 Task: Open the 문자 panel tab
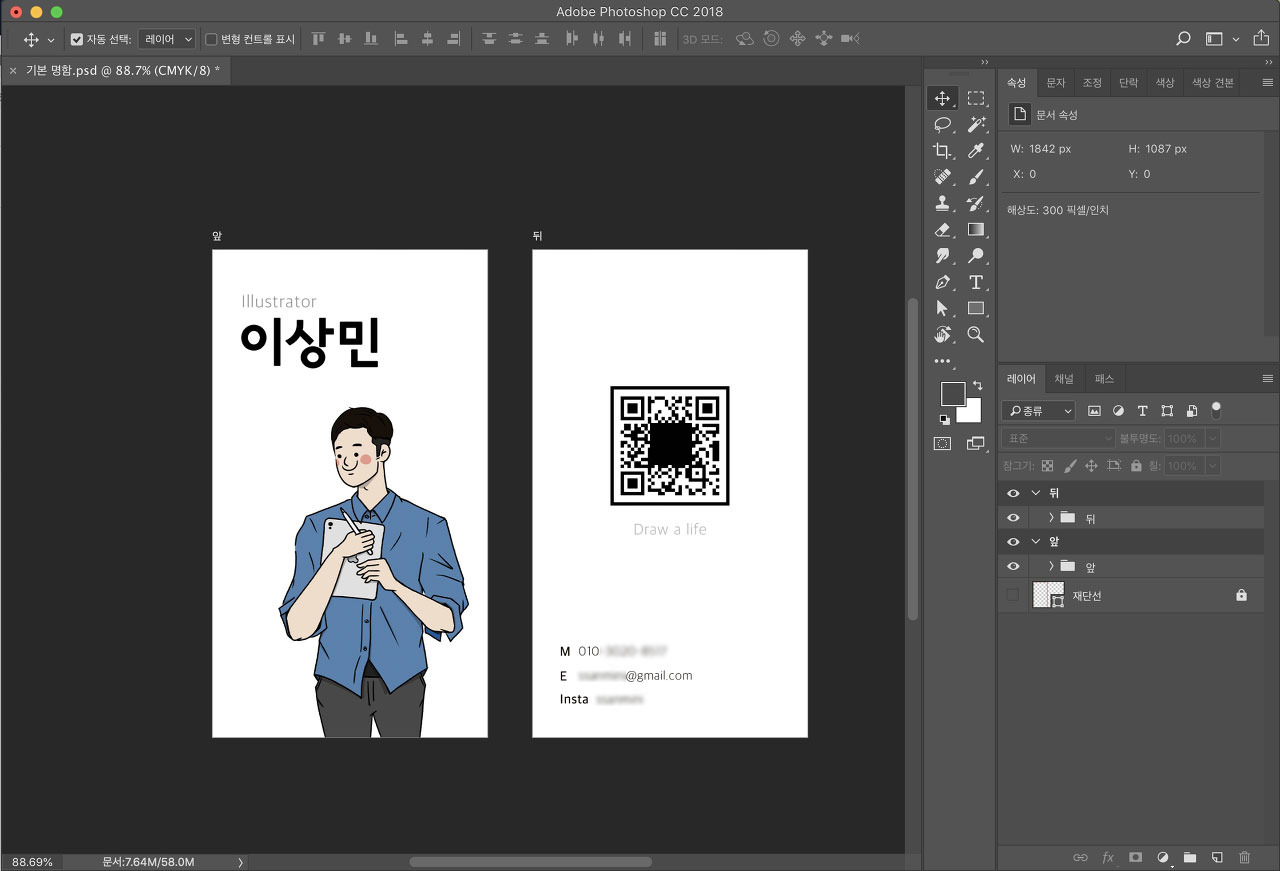coord(1056,83)
